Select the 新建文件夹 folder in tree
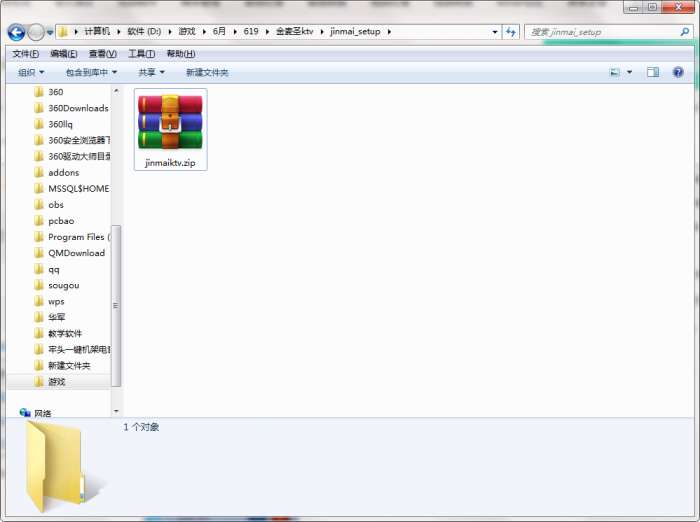This screenshot has width=700, height=522. tap(69, 365)
